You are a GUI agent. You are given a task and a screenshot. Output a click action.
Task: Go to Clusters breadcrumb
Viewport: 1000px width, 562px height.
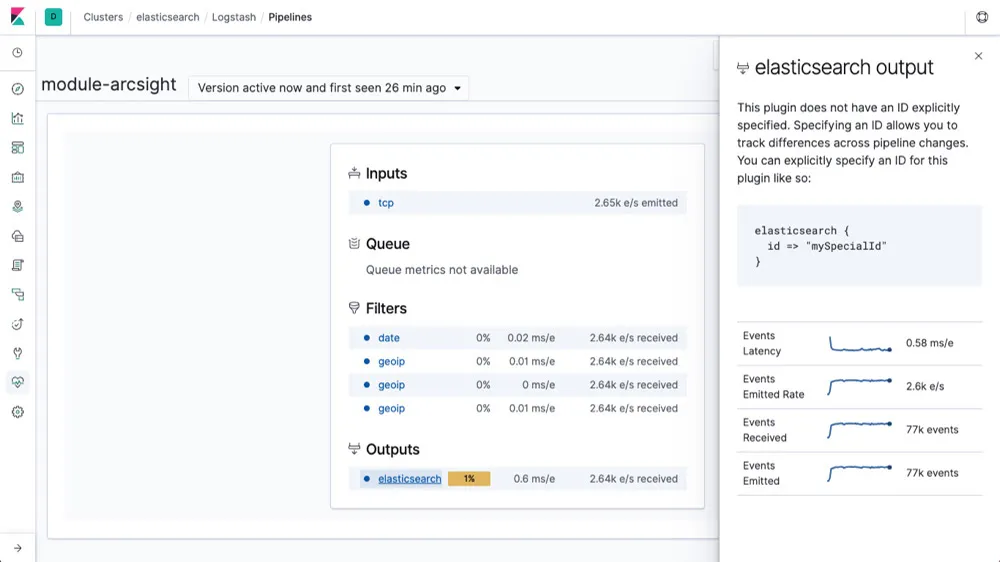click(103, 17)
